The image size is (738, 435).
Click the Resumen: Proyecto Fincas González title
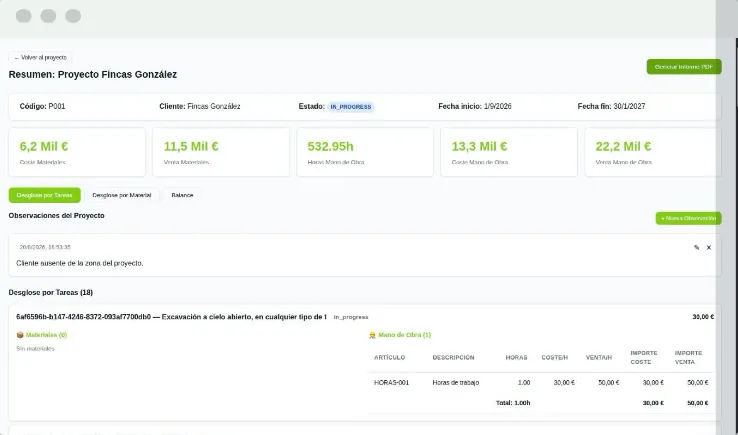point(93,74)
